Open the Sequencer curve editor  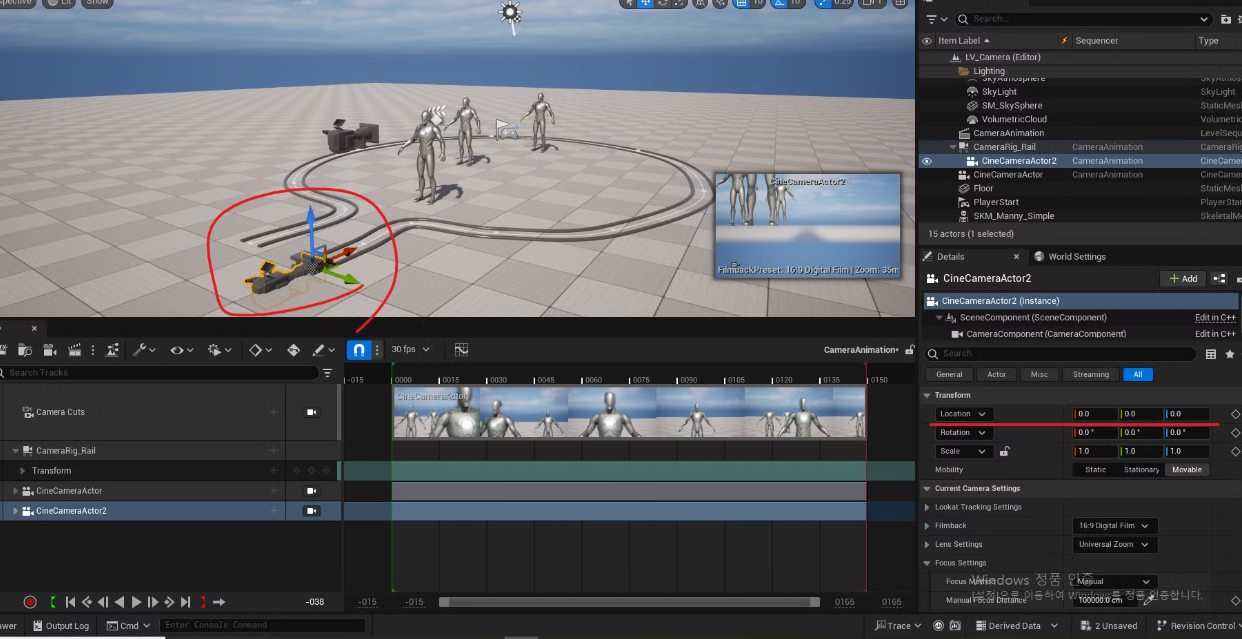pyautogui.click(x=461, y=350)
